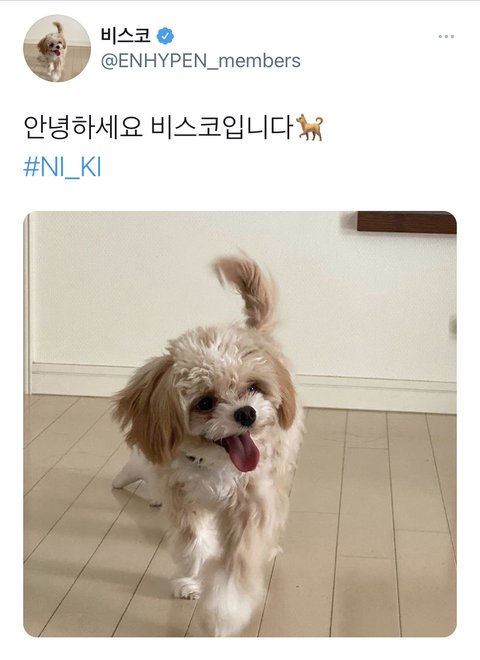Click the dog emoji in tweet text

click(x=309, y=127)
